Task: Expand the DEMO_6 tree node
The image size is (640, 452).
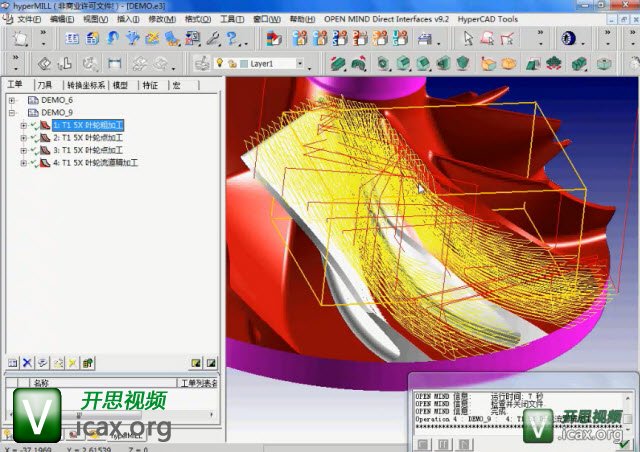Action: (12, 101)
